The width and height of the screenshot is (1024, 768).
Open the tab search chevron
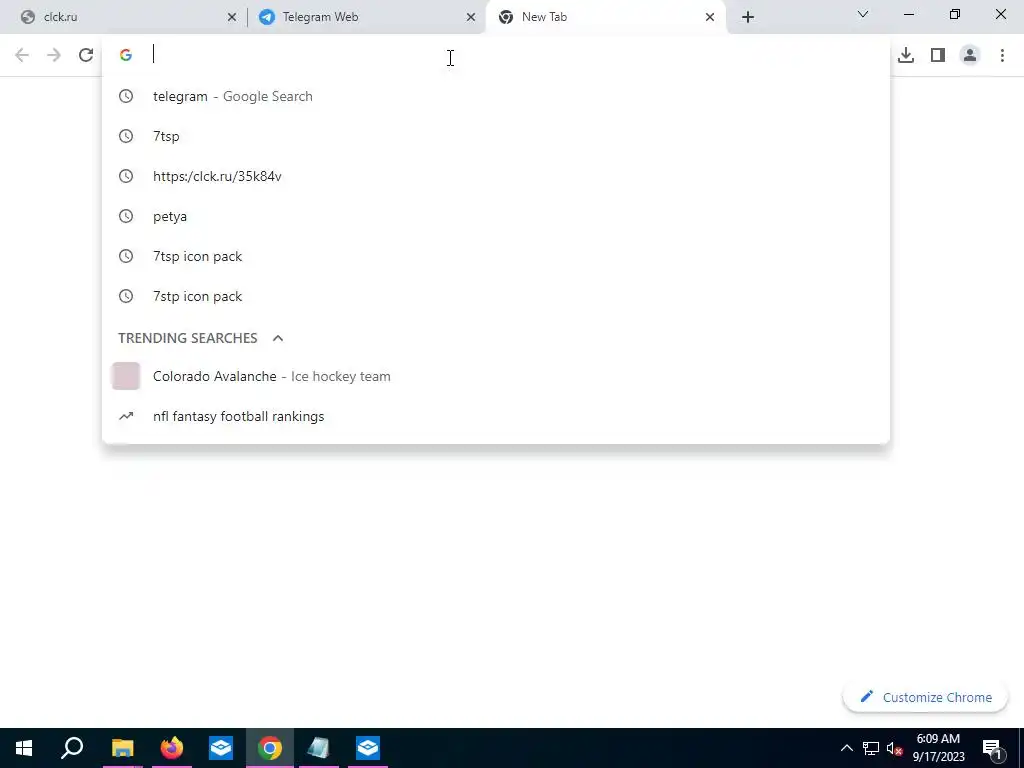pyautogui.click(x=863, y=14)
